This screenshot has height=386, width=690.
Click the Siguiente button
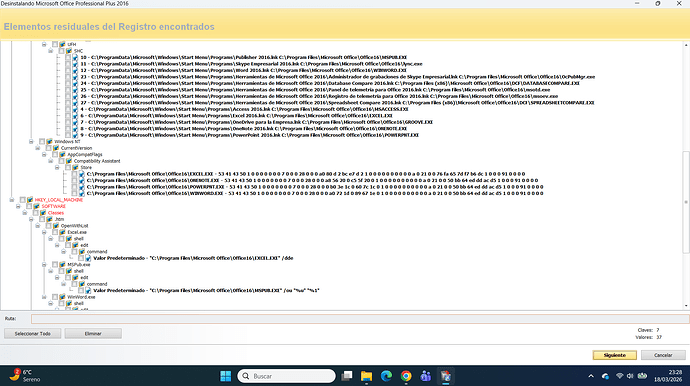(x=615, y=355)
